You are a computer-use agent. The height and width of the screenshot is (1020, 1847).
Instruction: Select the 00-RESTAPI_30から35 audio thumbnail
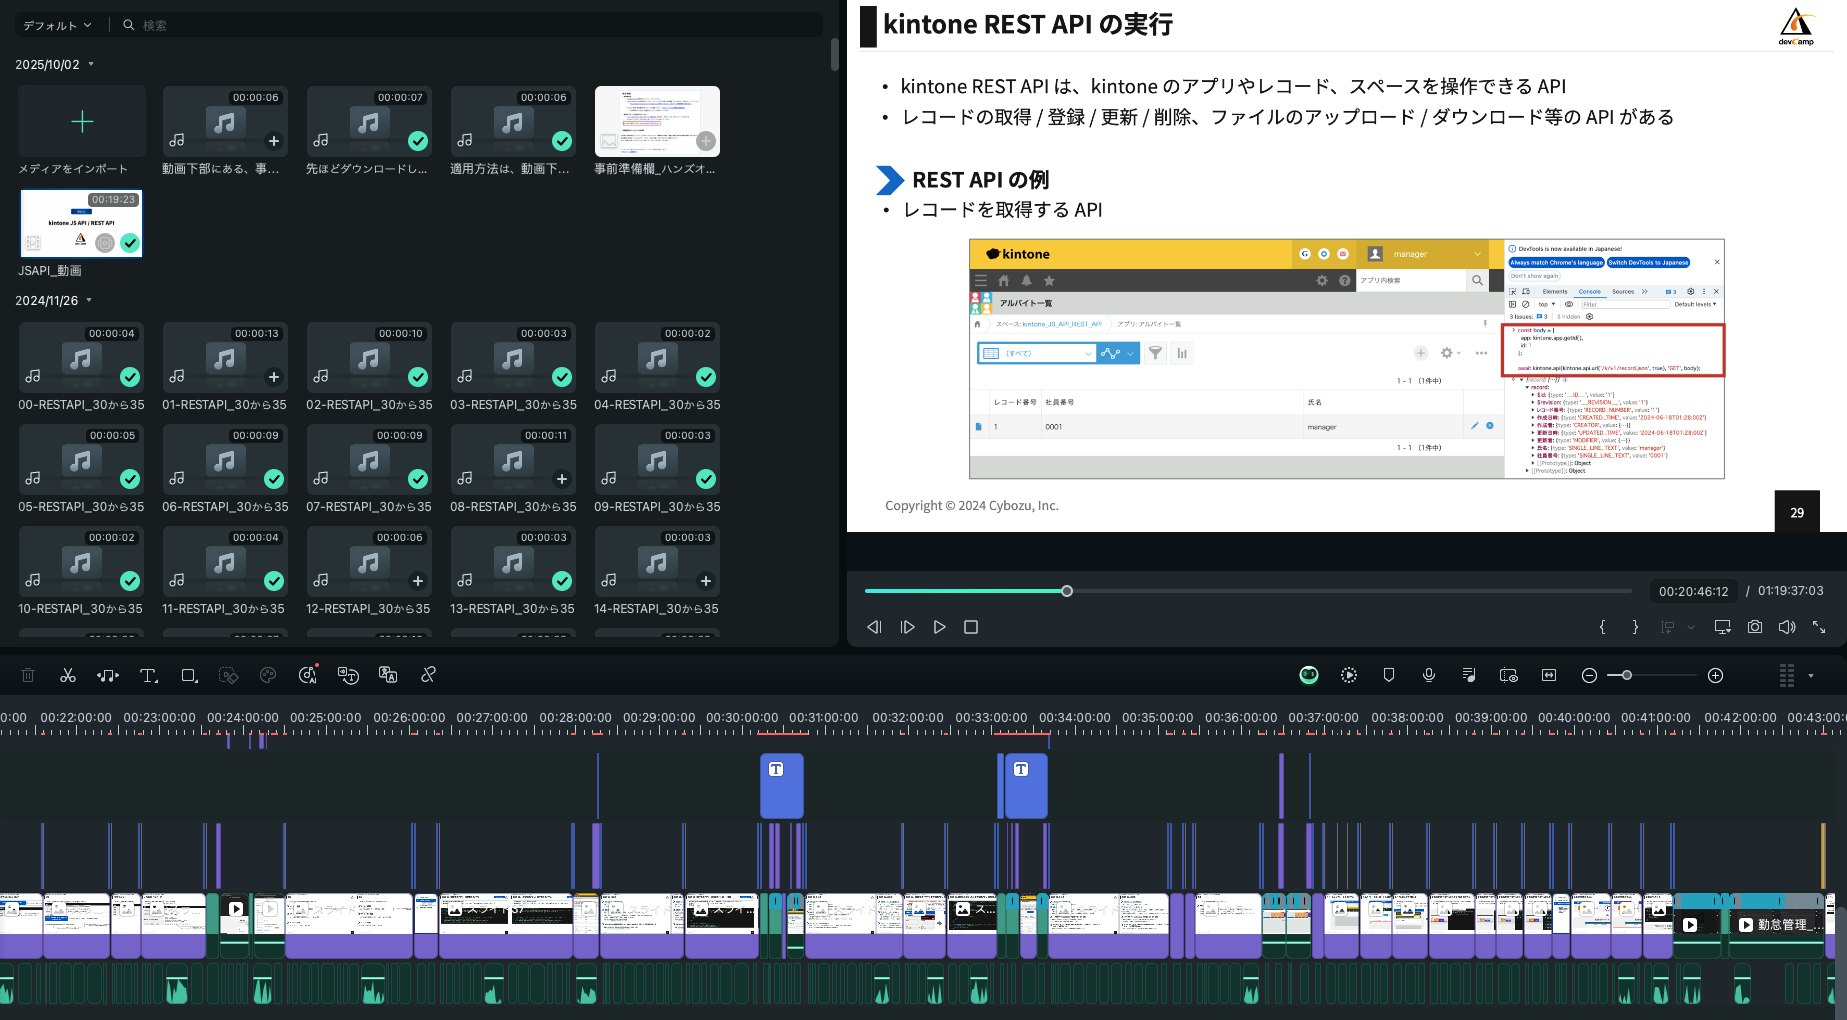(x=82, y=357)
